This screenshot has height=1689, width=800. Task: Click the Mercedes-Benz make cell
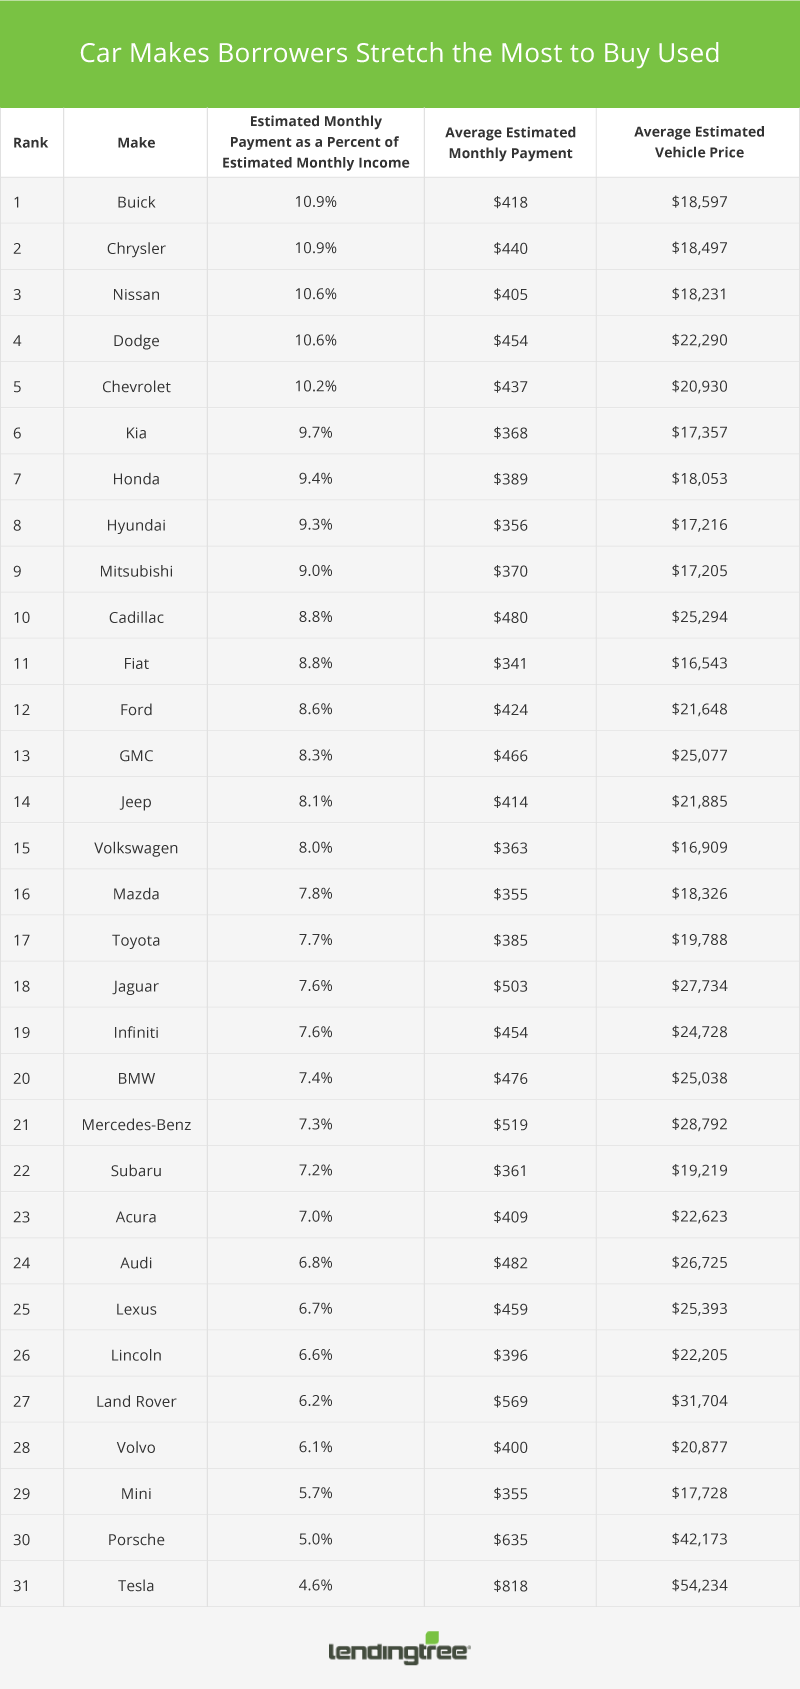coord(136,1124)
